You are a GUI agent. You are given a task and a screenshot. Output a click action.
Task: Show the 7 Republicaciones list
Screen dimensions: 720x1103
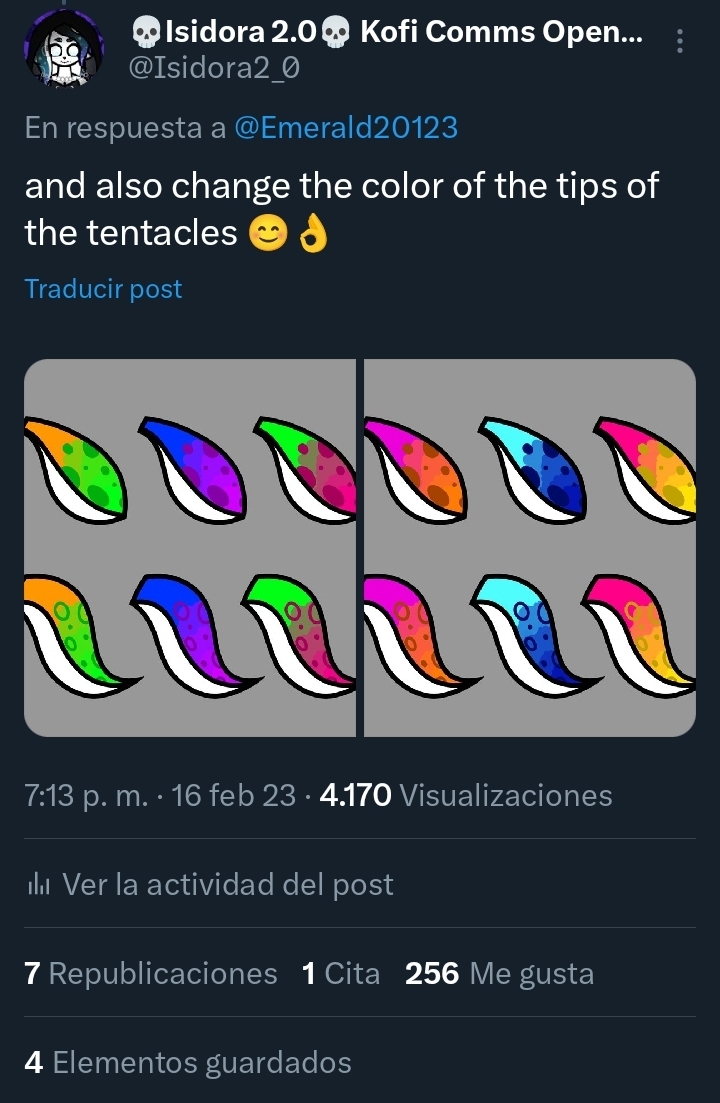pyautogui.click(x=150, y=973)
